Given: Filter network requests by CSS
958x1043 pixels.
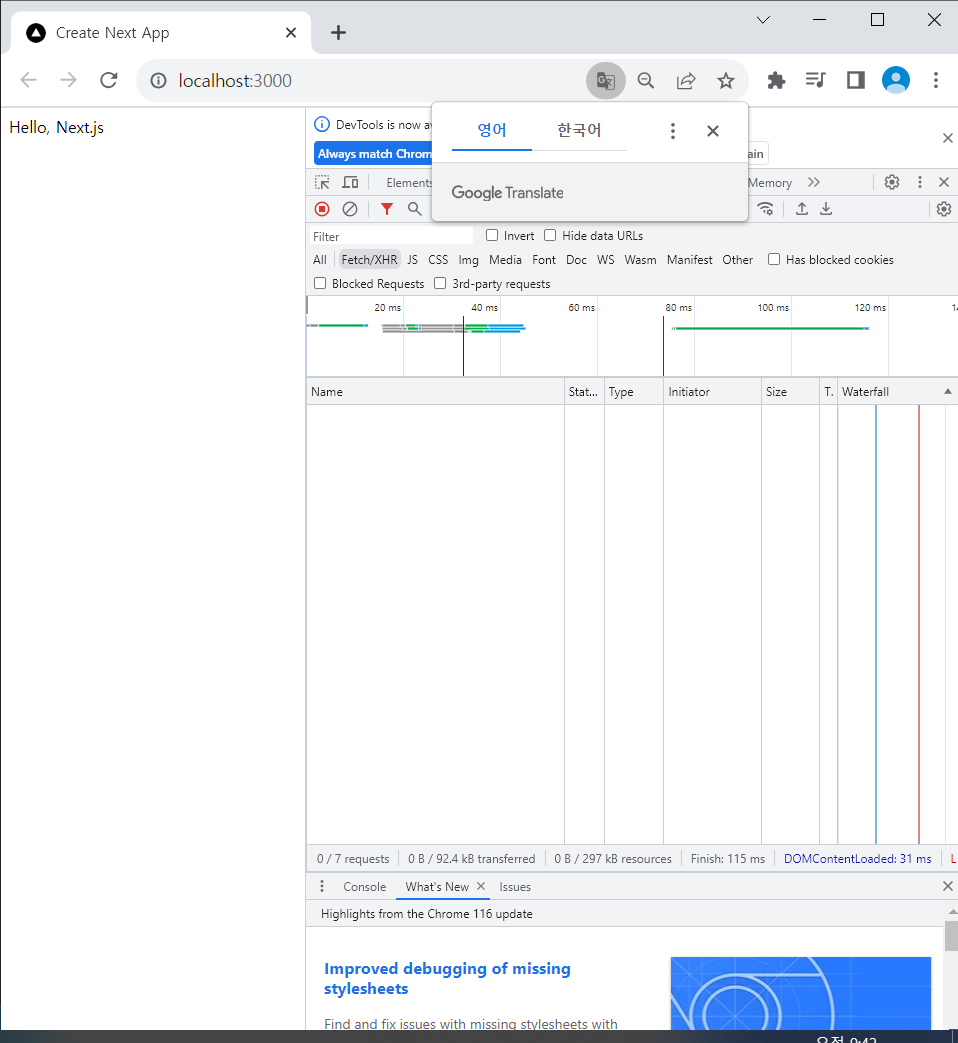Looking at the screenshot, I should click(438, 259).
